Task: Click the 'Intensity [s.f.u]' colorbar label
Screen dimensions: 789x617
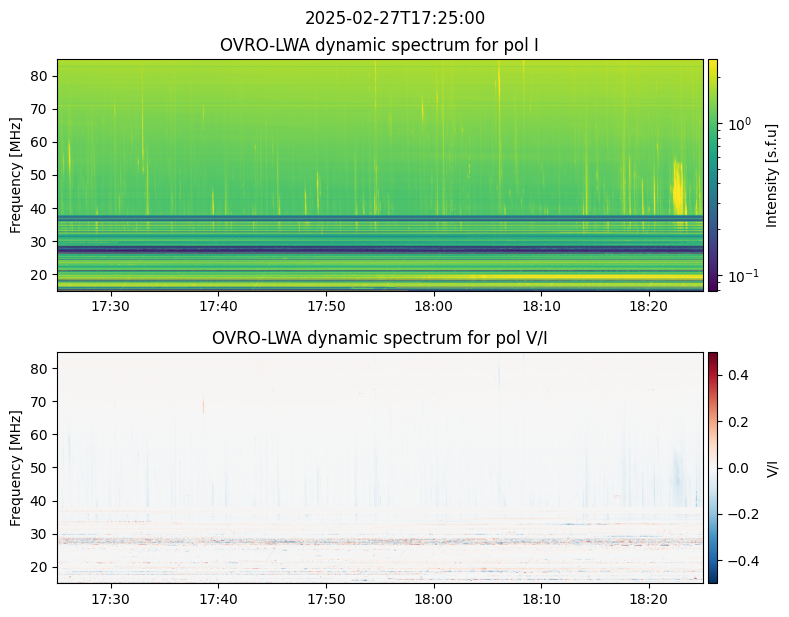Action: point(771,175)
